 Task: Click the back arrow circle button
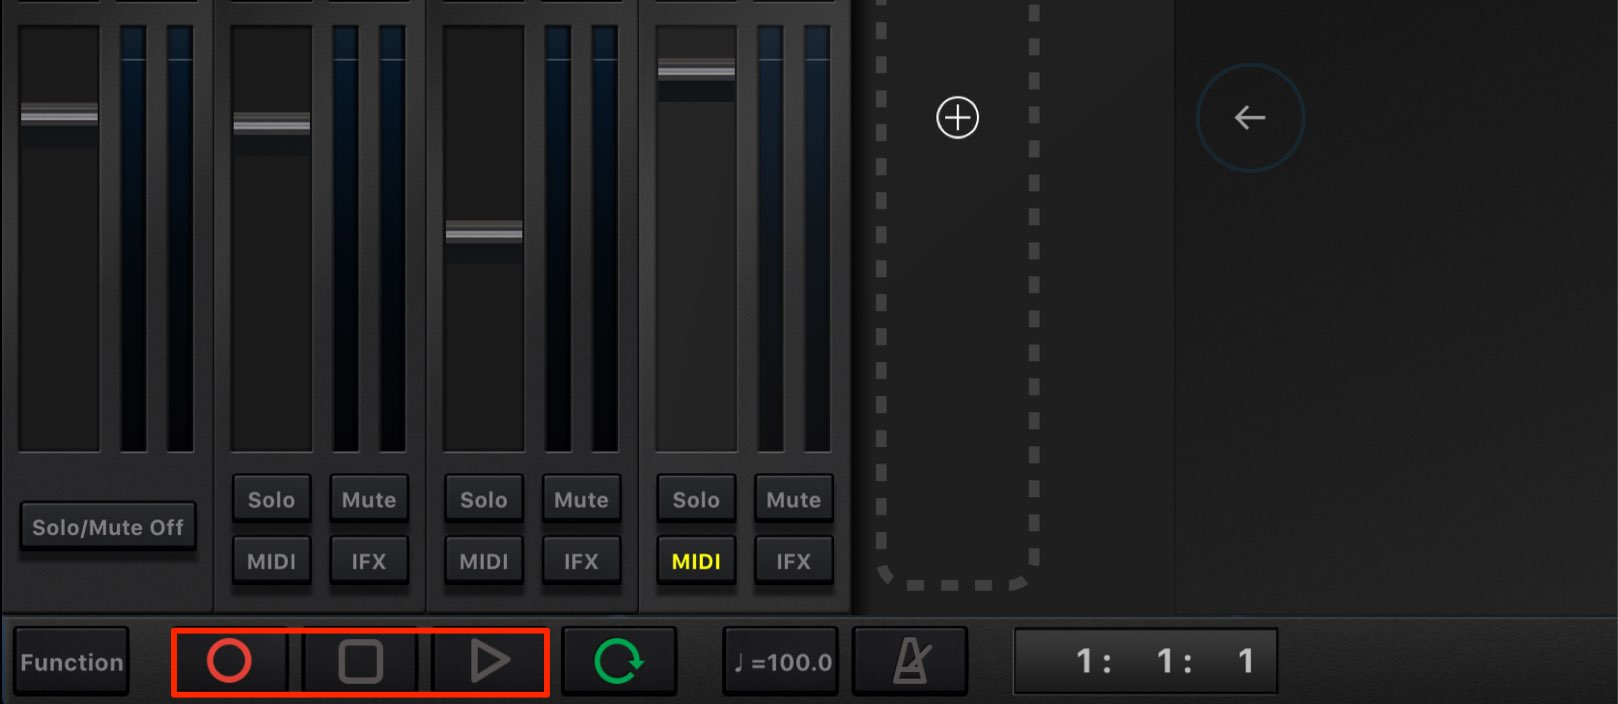1250,118
